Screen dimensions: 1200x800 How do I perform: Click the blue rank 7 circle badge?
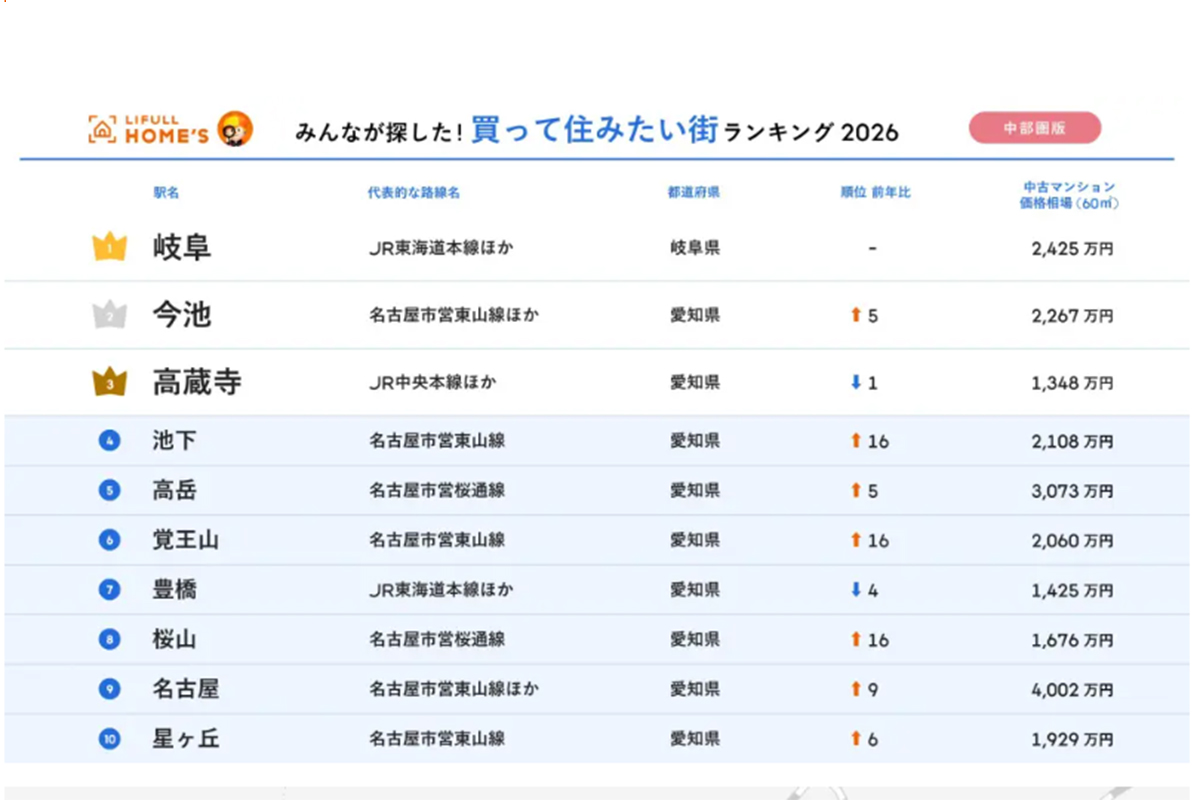[109, 590]
